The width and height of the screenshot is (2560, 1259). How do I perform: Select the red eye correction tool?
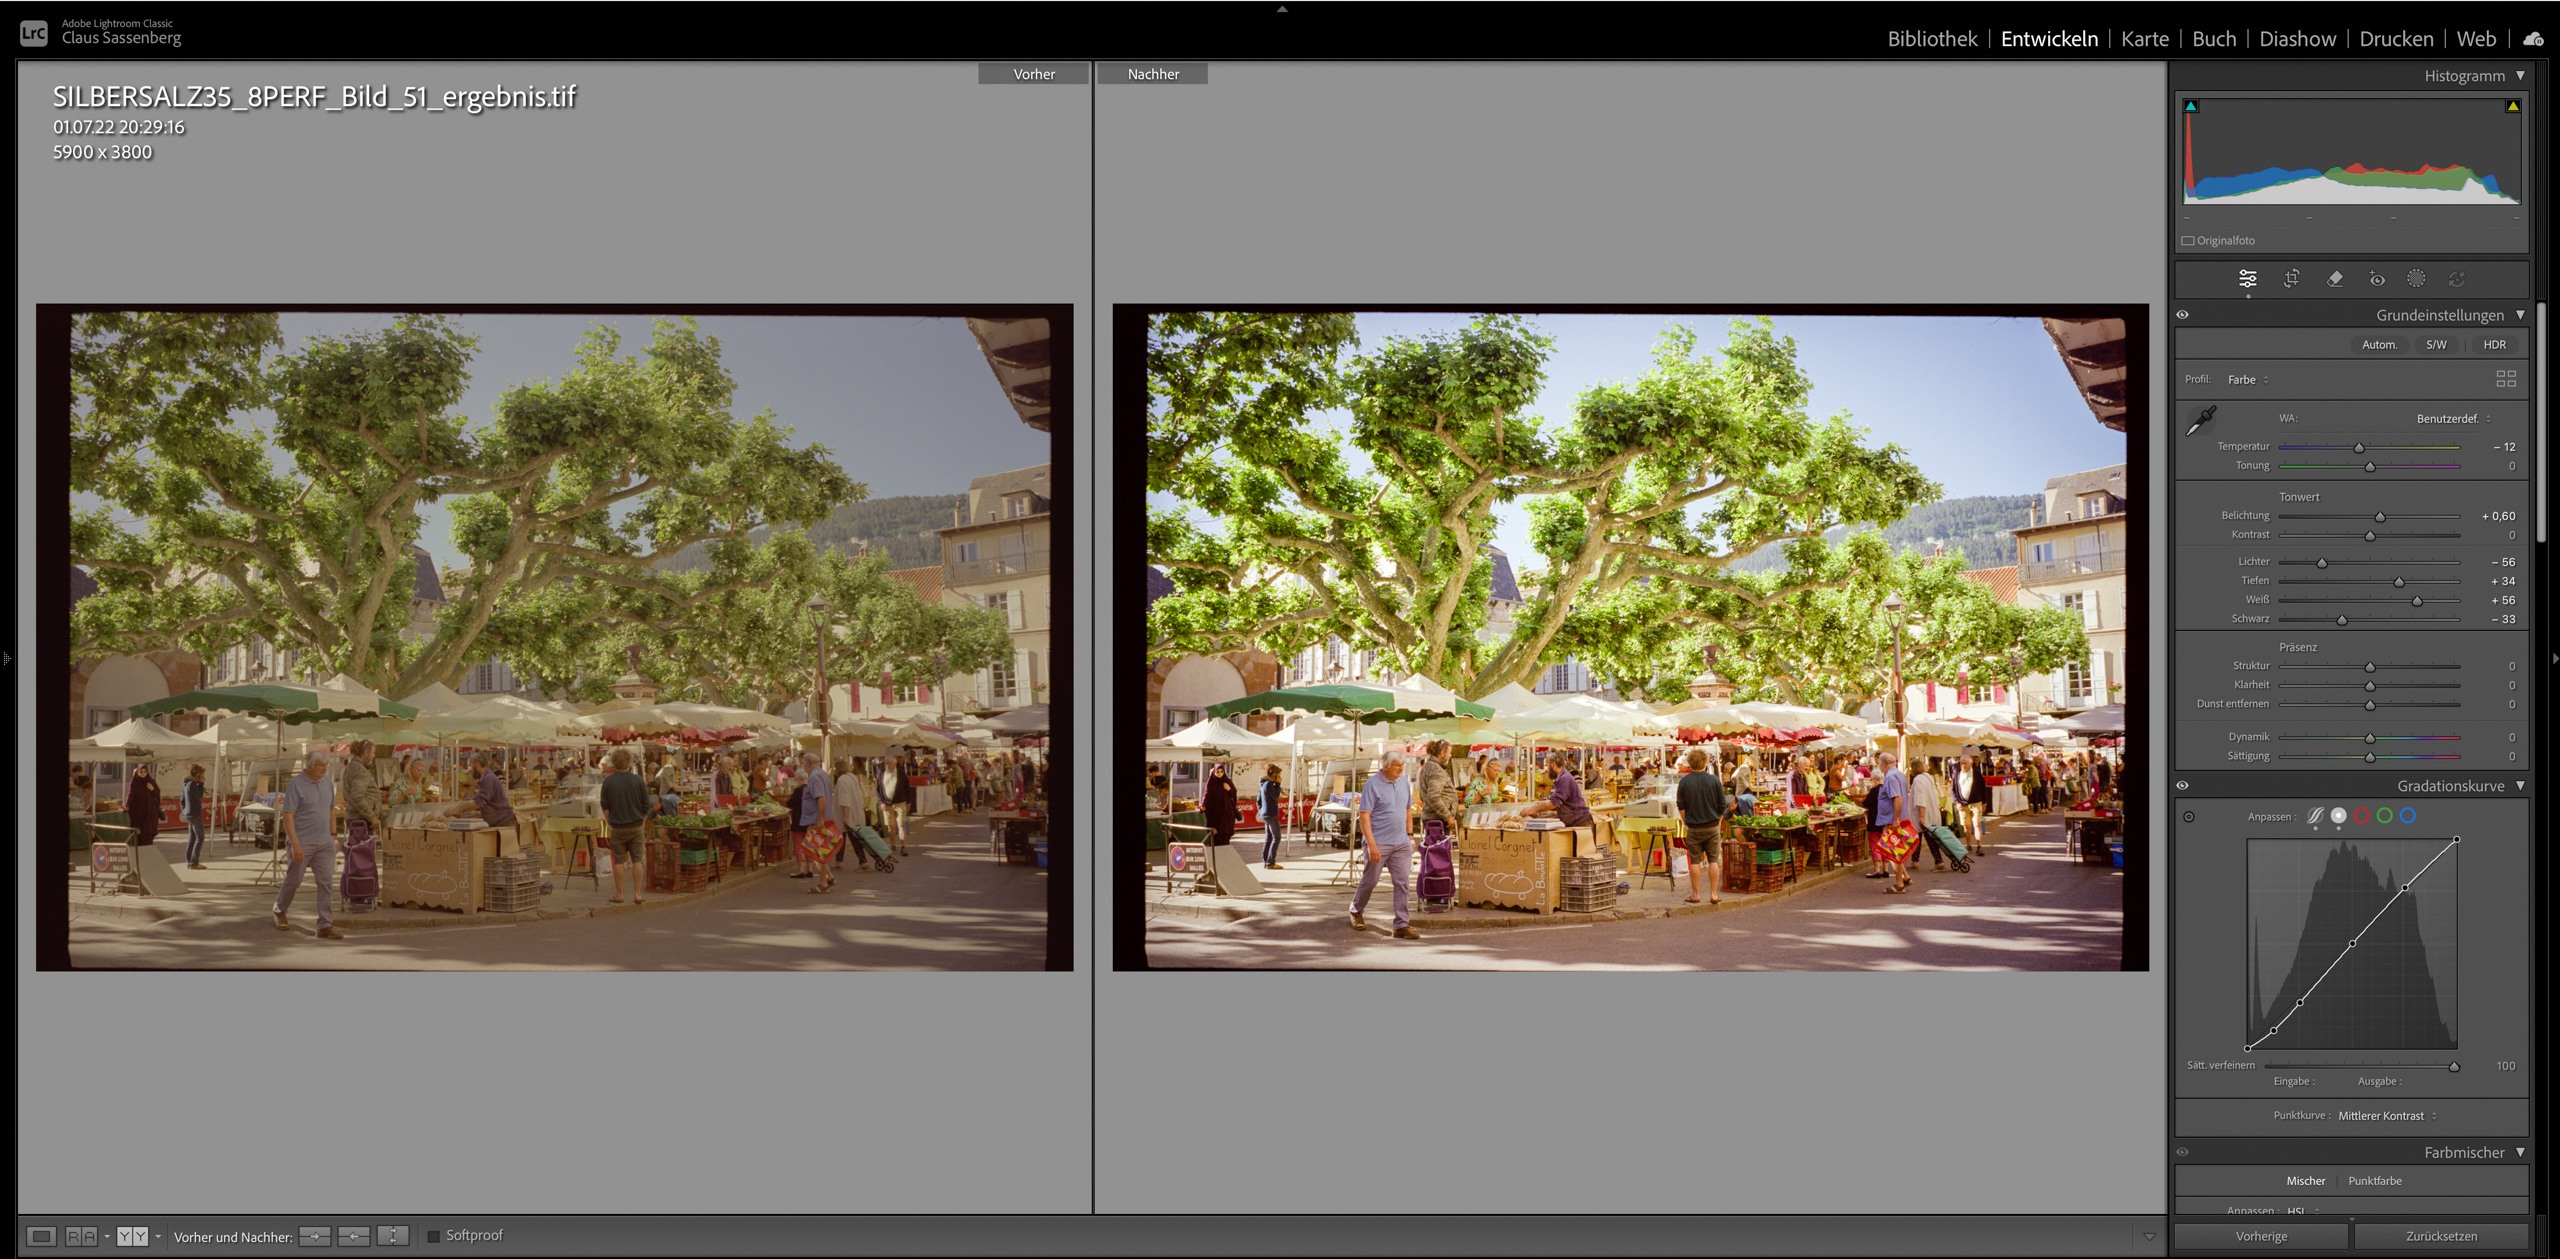[2377, 279]
